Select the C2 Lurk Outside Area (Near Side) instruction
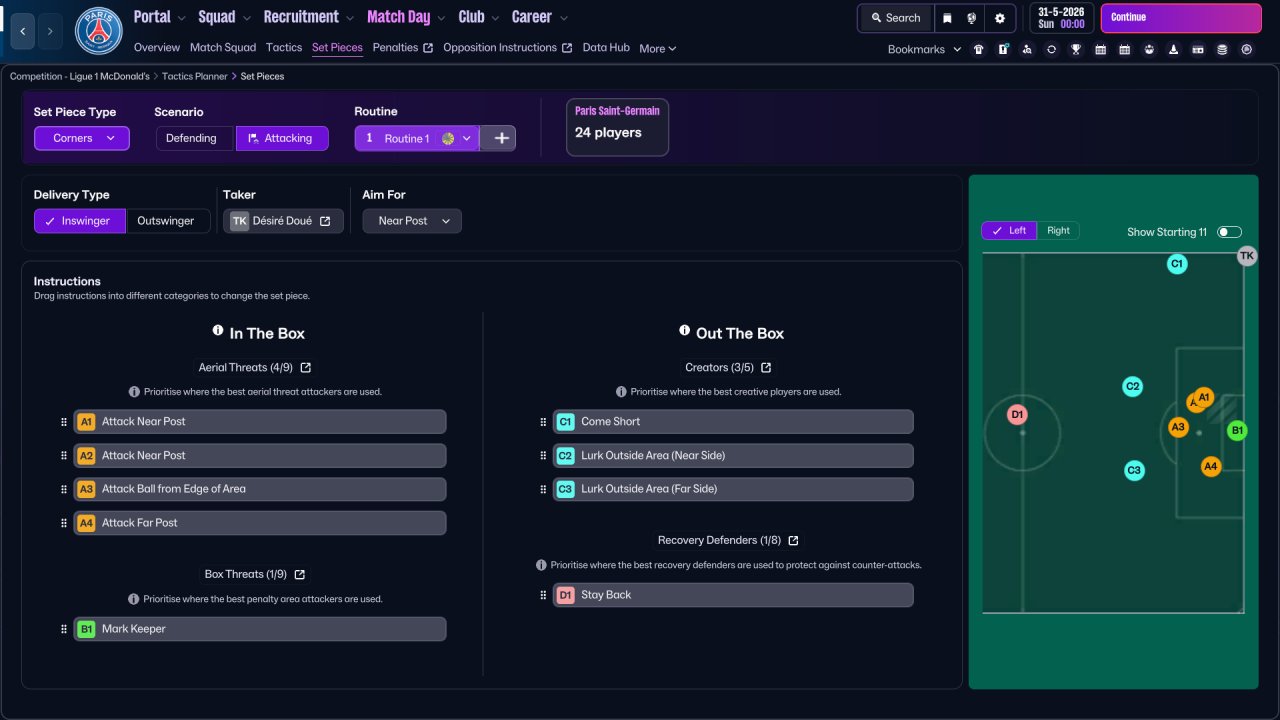Screen dimensions: 1280x720 pos(733,456)
